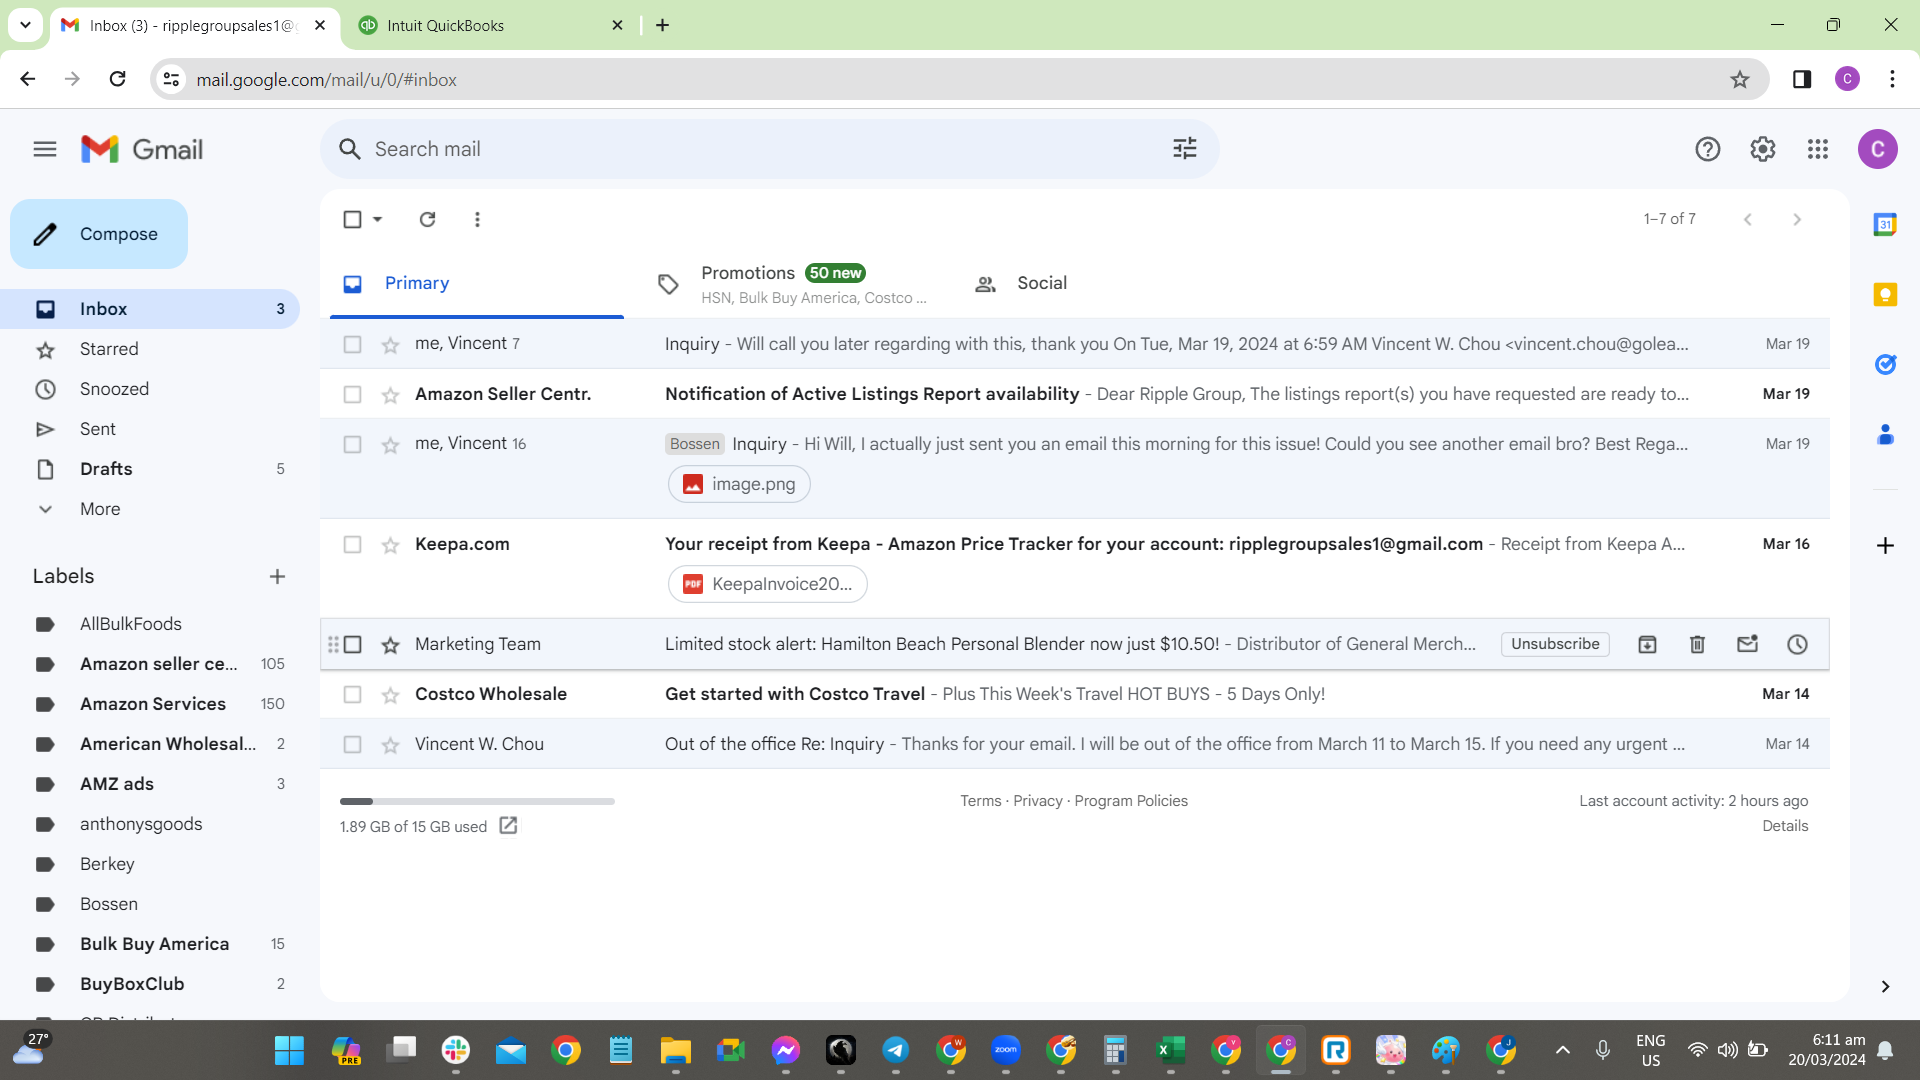1920x1080 pixels.
Task: Select the Vincent W. Chou email checkbox
Action: 352,745
